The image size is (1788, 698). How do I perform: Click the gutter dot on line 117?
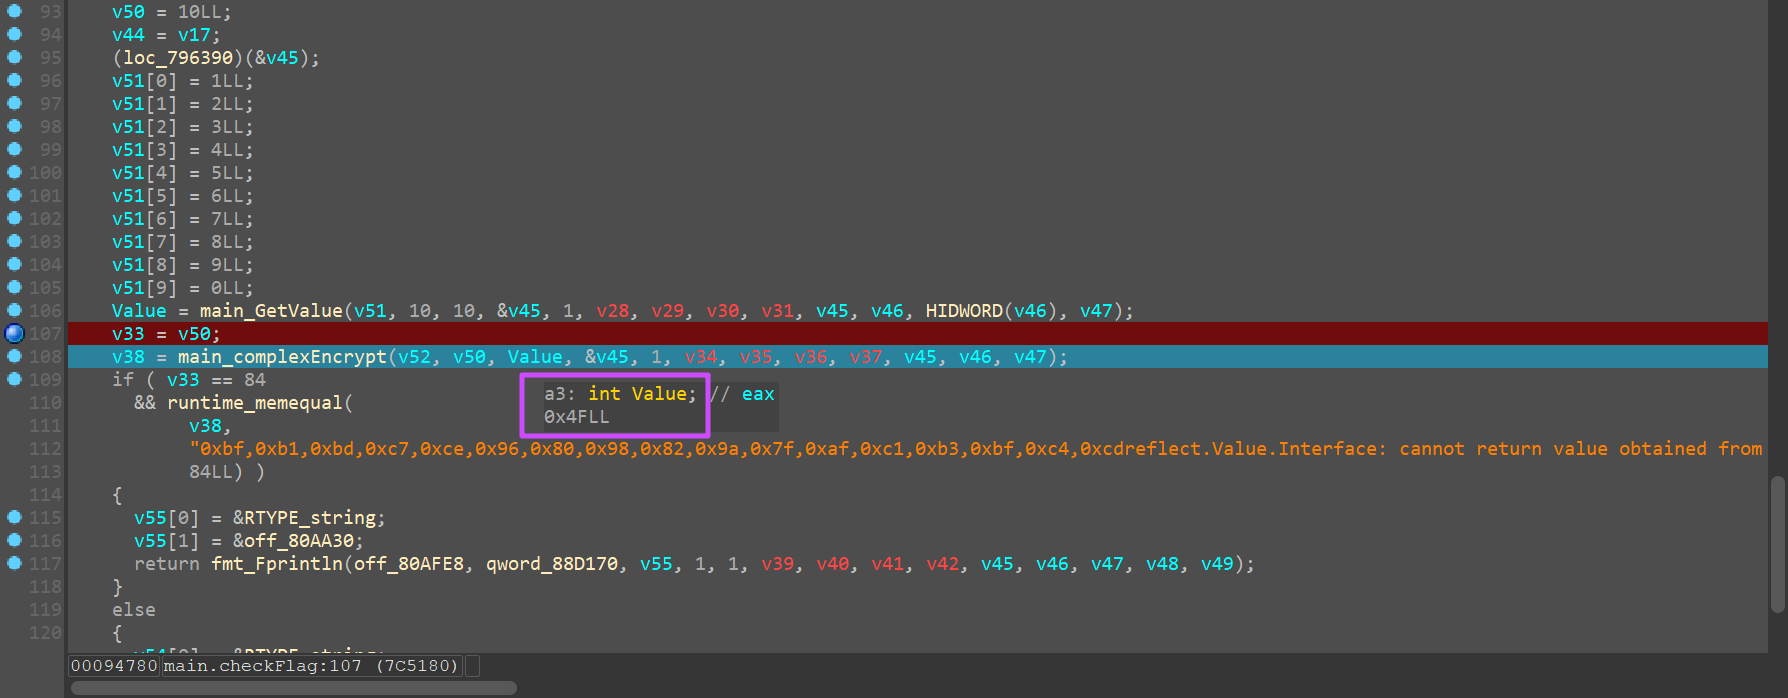coord(14,563)
